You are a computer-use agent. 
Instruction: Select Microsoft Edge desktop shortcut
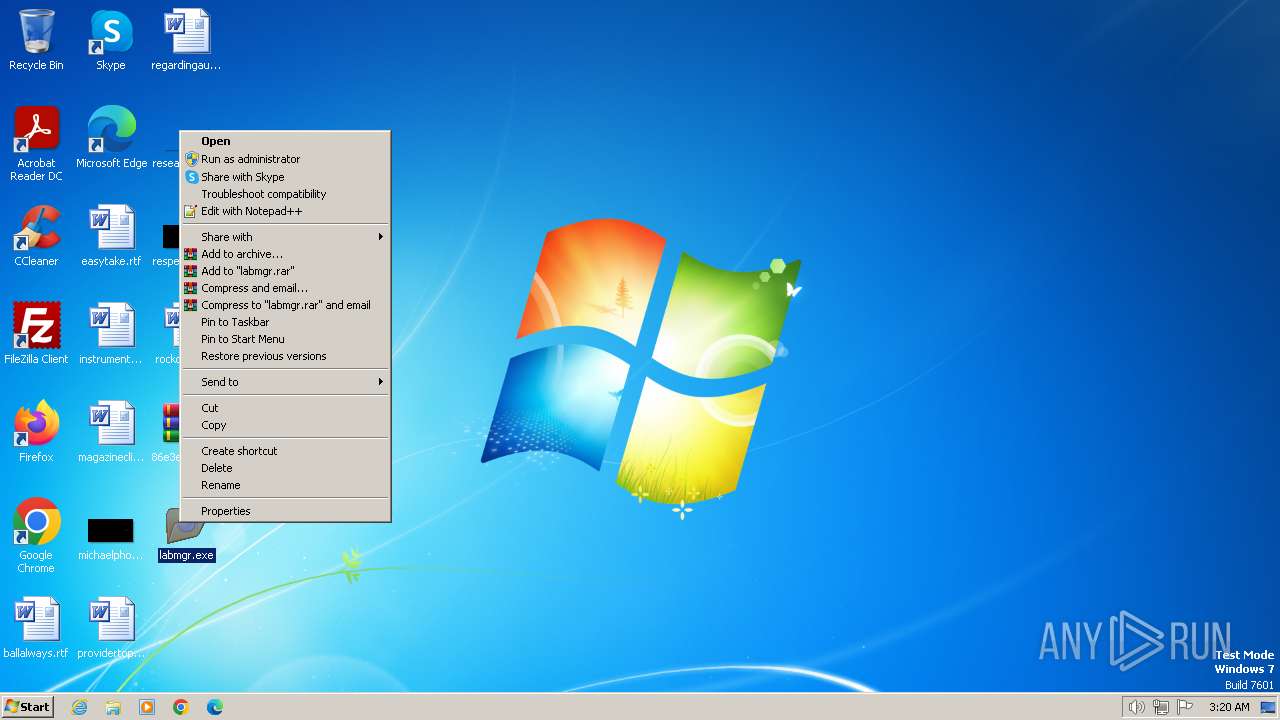(111, 138)
